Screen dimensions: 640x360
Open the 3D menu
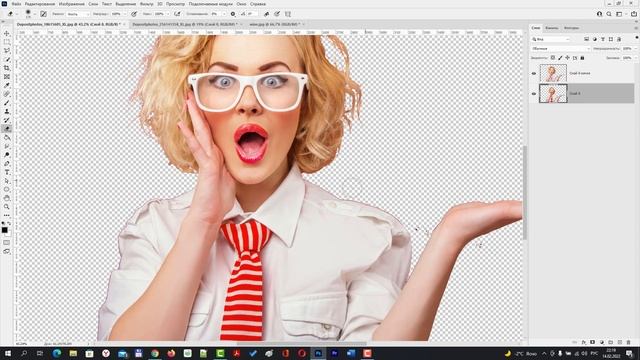160,4
